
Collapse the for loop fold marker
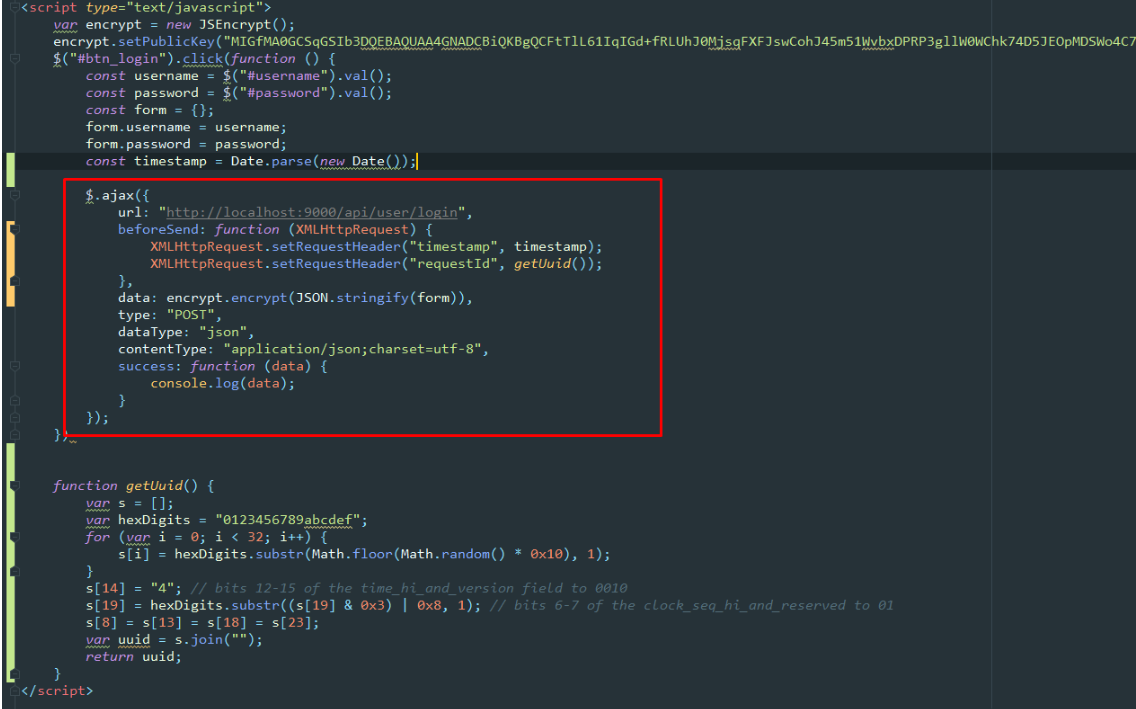[x=14, y=537]
